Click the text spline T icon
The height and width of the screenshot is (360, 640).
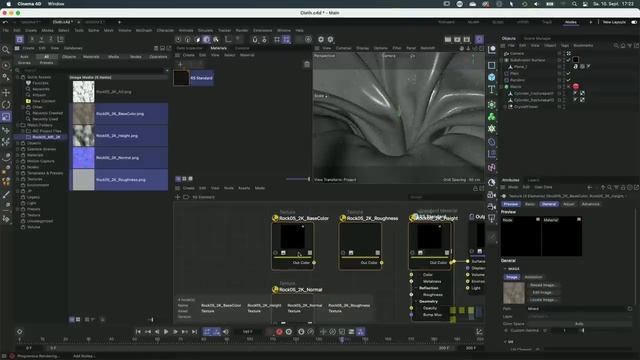pos(492,89)
